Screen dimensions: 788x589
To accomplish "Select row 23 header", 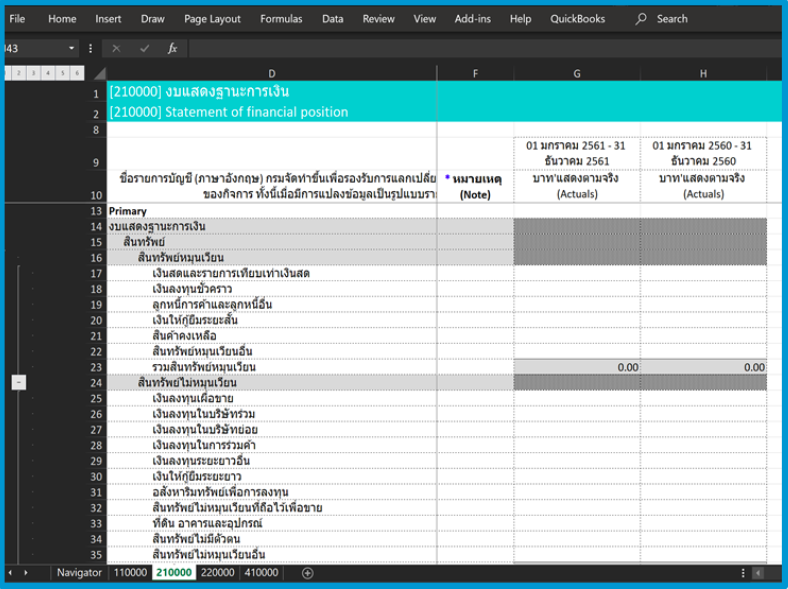I will tap(96, 367).
